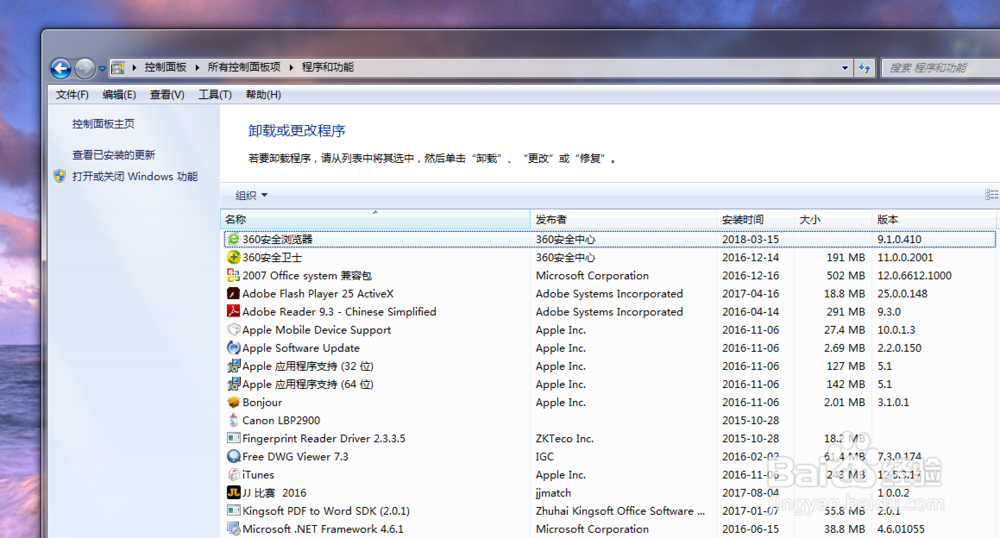The height and width of the screenshot is (538, 1000).
Task: Click 360安全浏览器 program icon
Action: point(233,239)
